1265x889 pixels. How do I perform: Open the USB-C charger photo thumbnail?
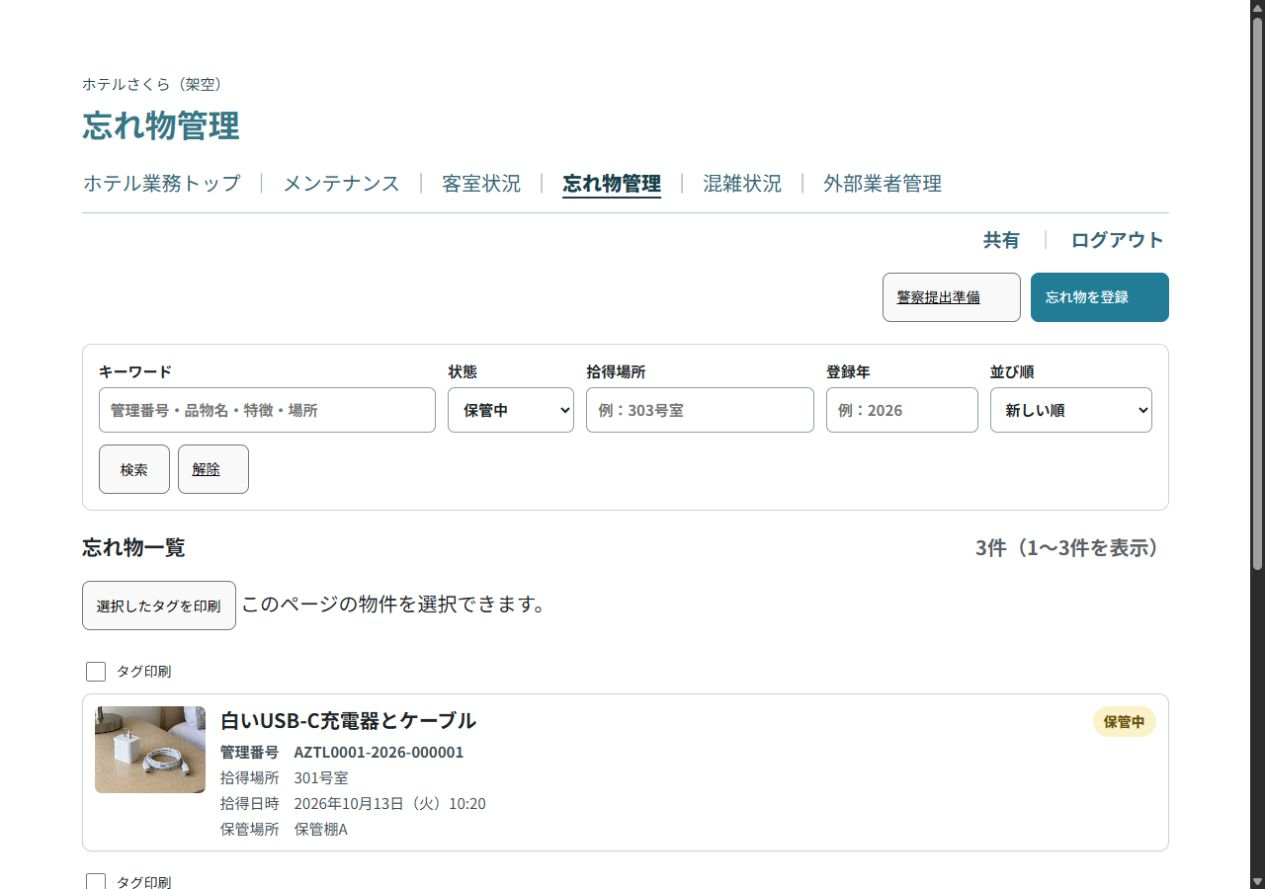point(150,750)
